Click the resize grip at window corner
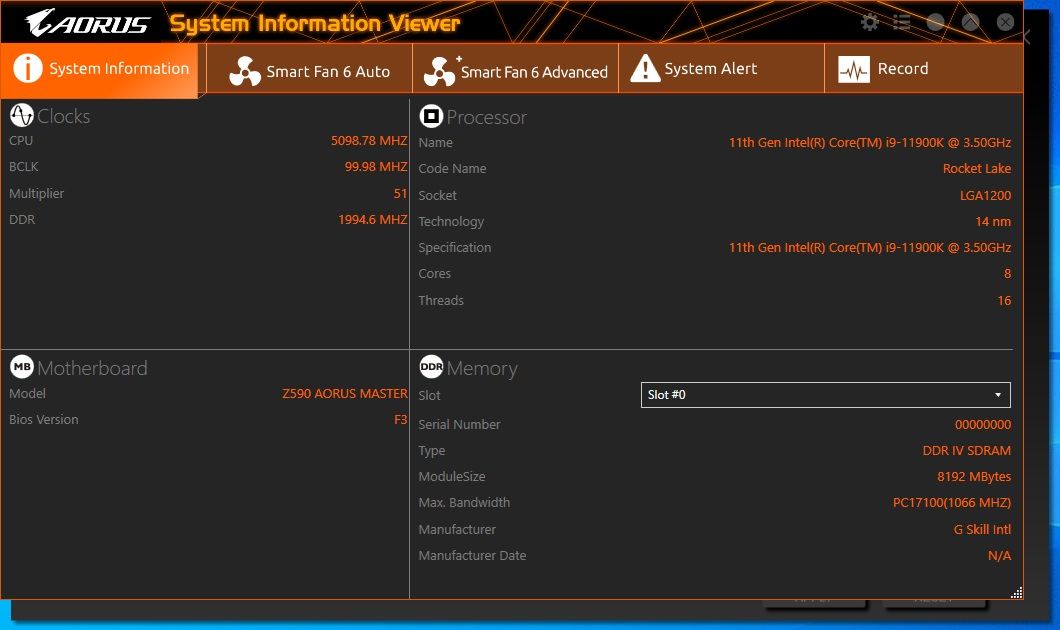The height and width of the screenshot is (630, 1060). point(1016,593)
